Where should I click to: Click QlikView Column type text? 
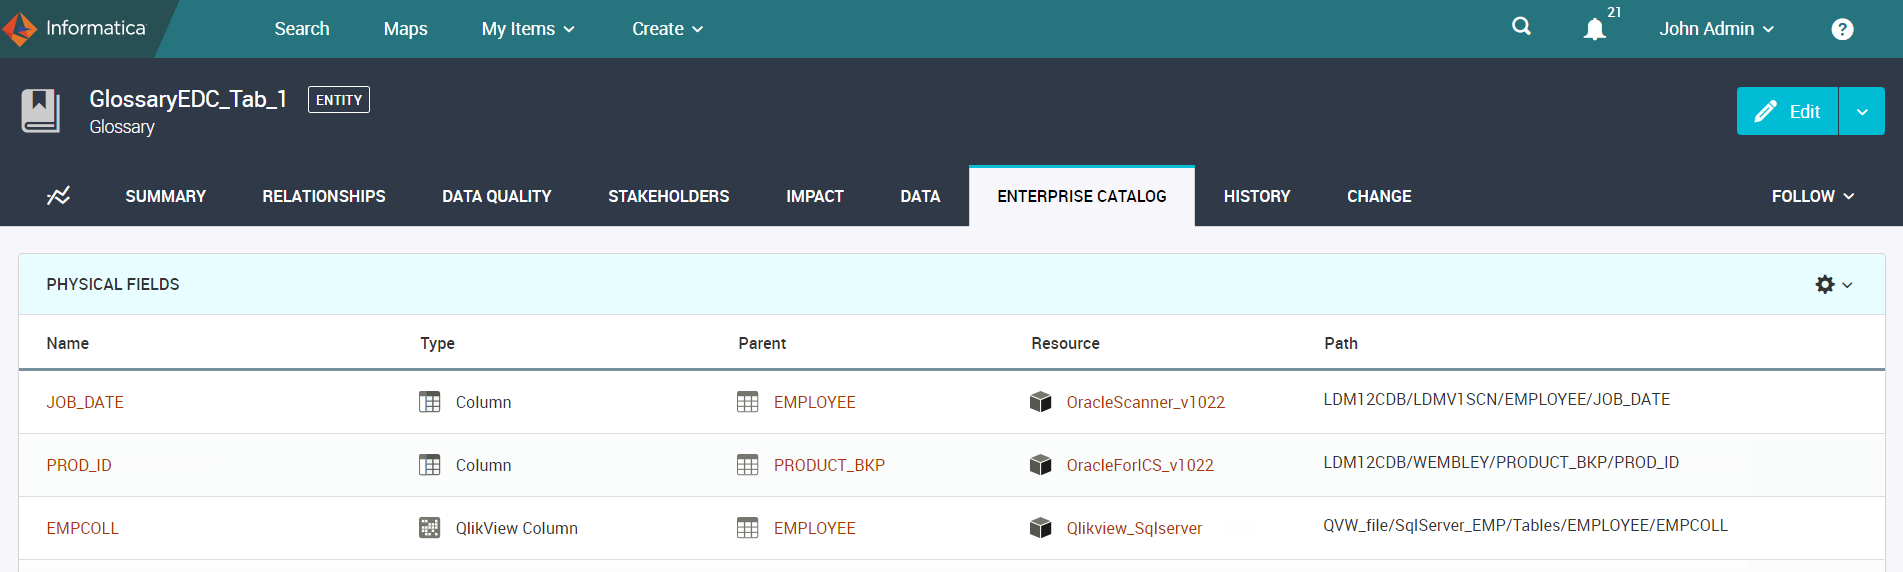point(517,528)
